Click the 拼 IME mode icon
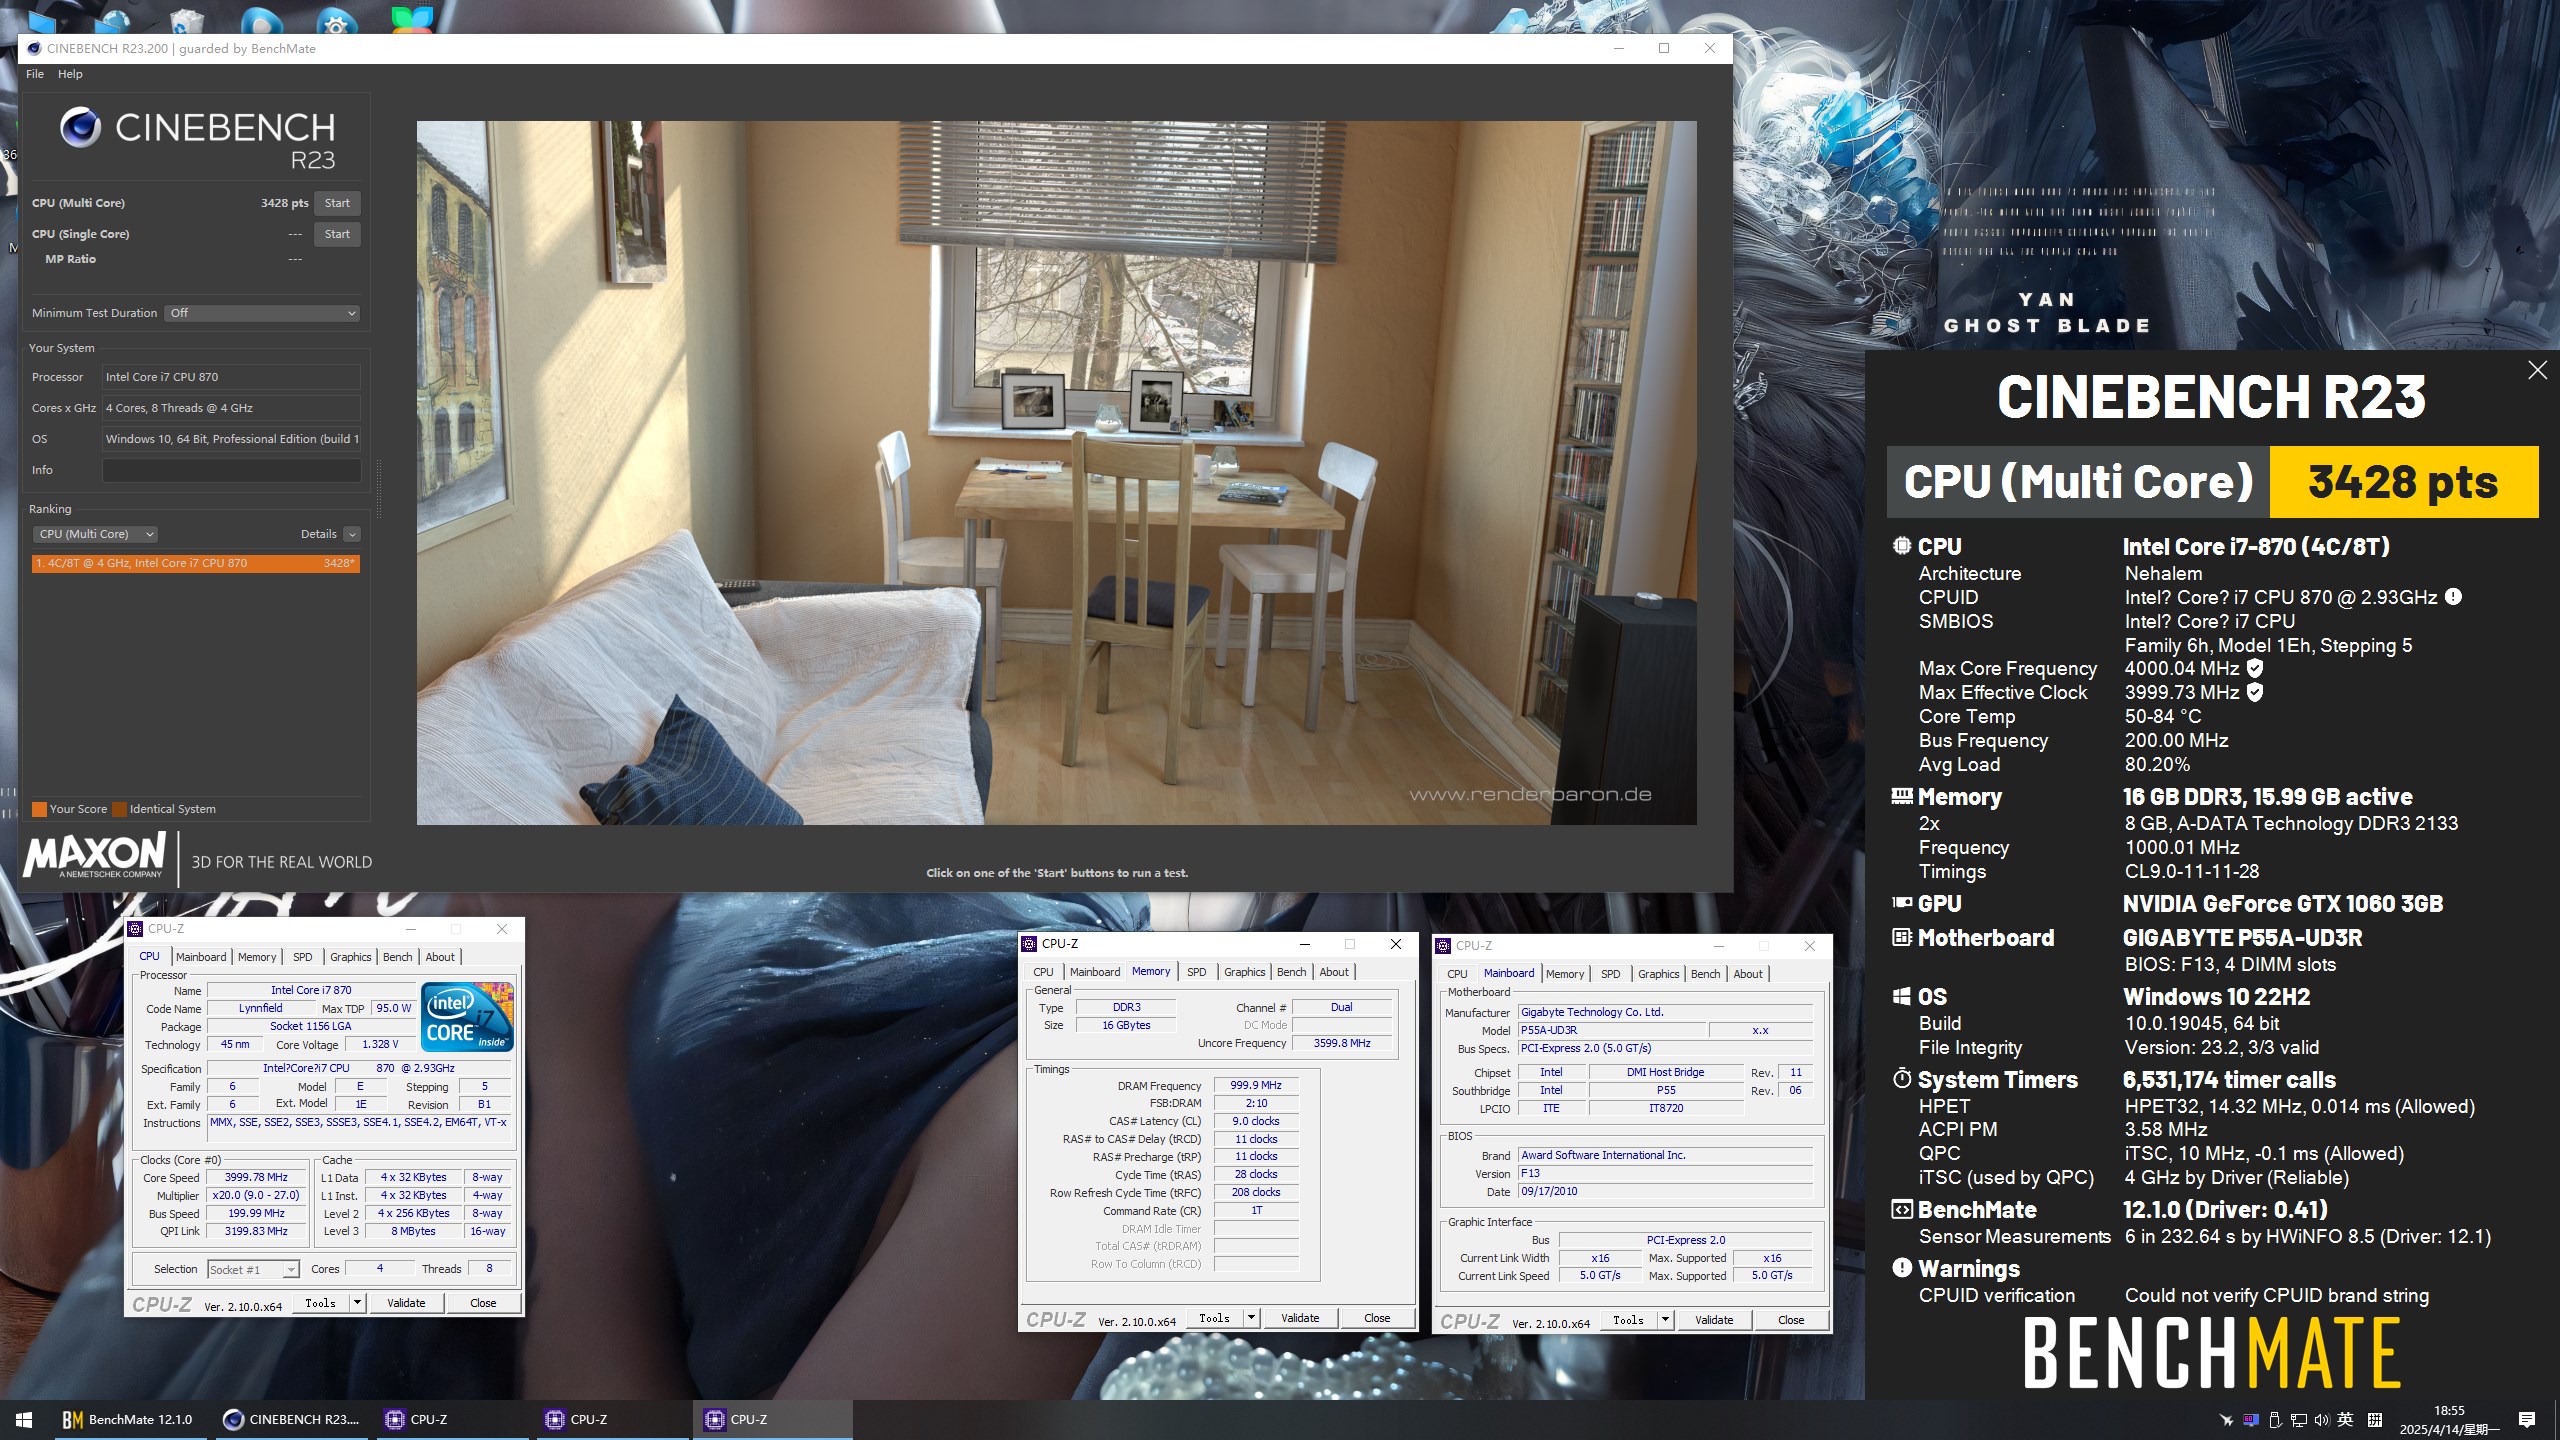 point(2375,1420)
